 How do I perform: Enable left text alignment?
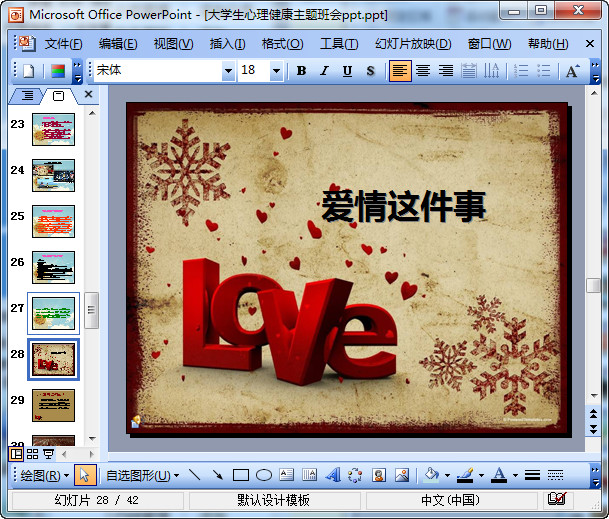tap(400, 71)
